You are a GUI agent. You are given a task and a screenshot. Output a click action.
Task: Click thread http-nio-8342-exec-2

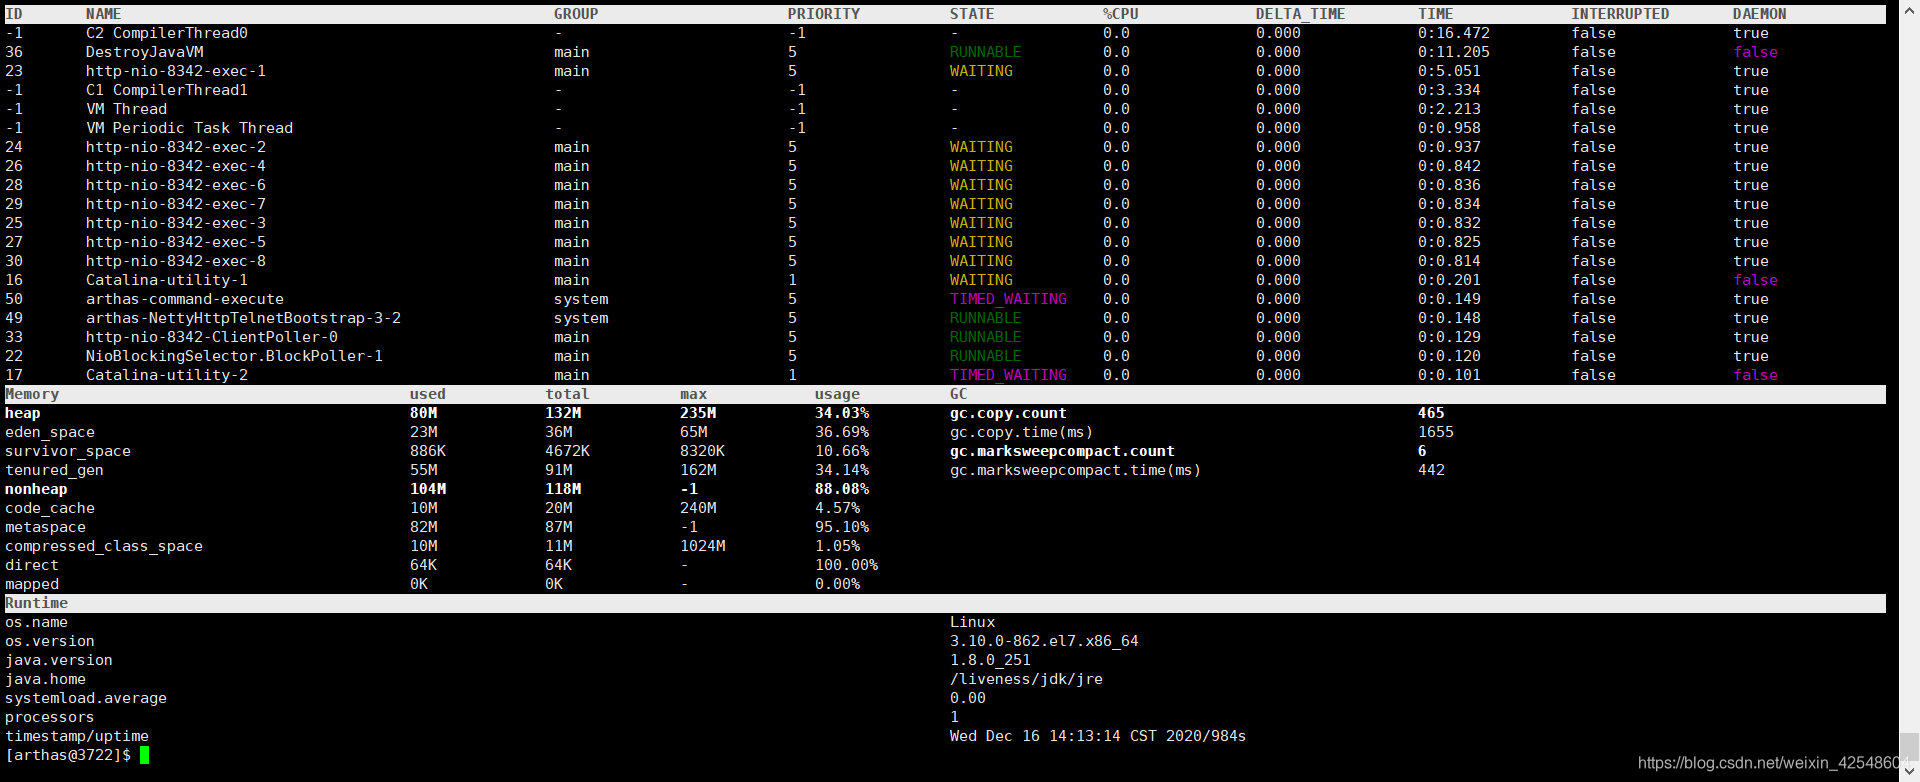[x=176, y=147]
